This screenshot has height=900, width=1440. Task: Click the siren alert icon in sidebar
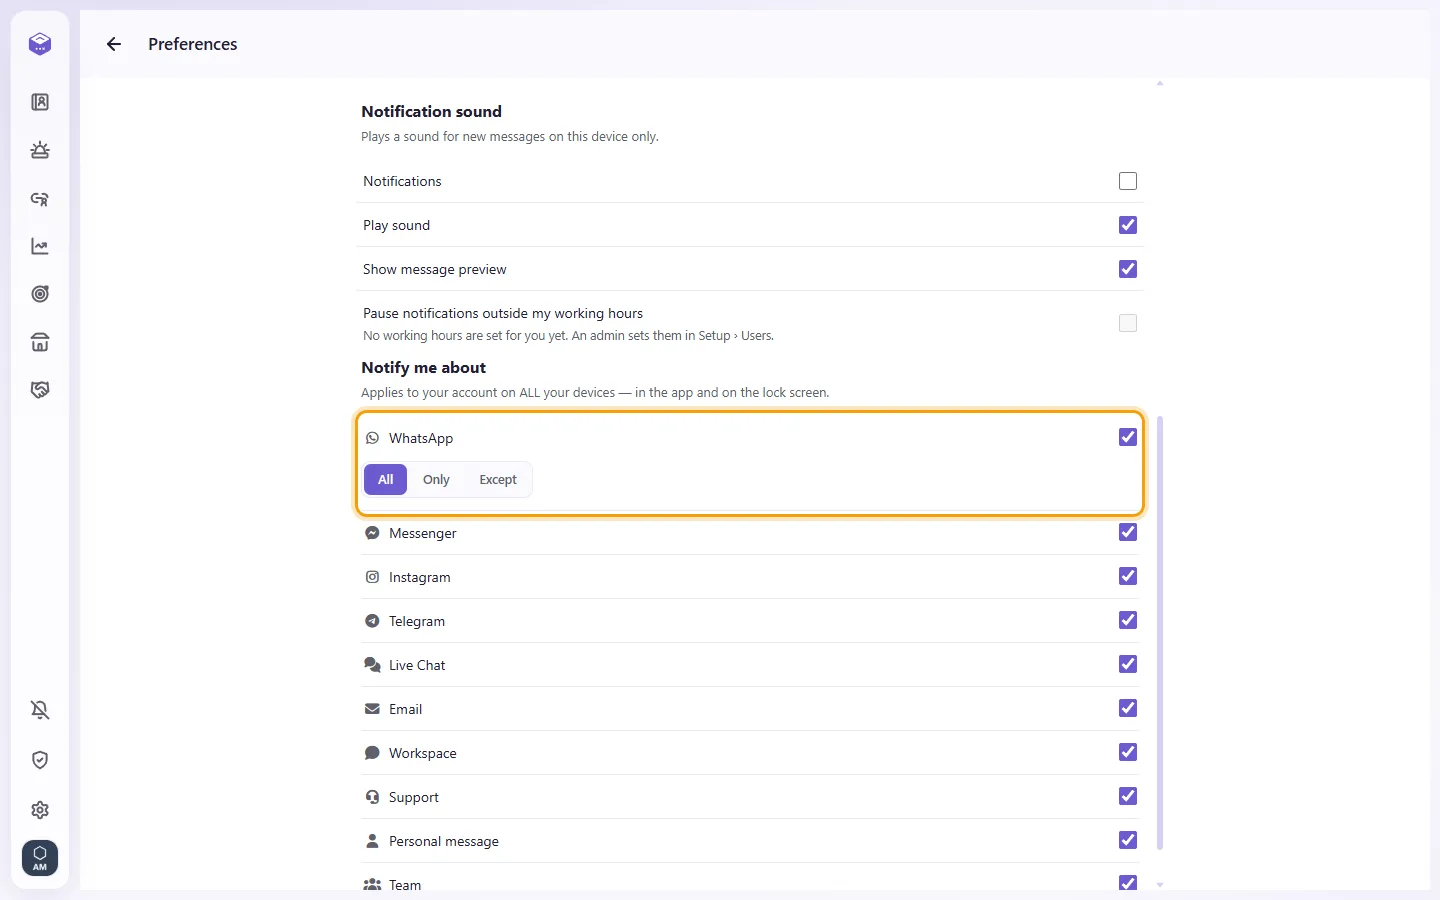[40, 150]
